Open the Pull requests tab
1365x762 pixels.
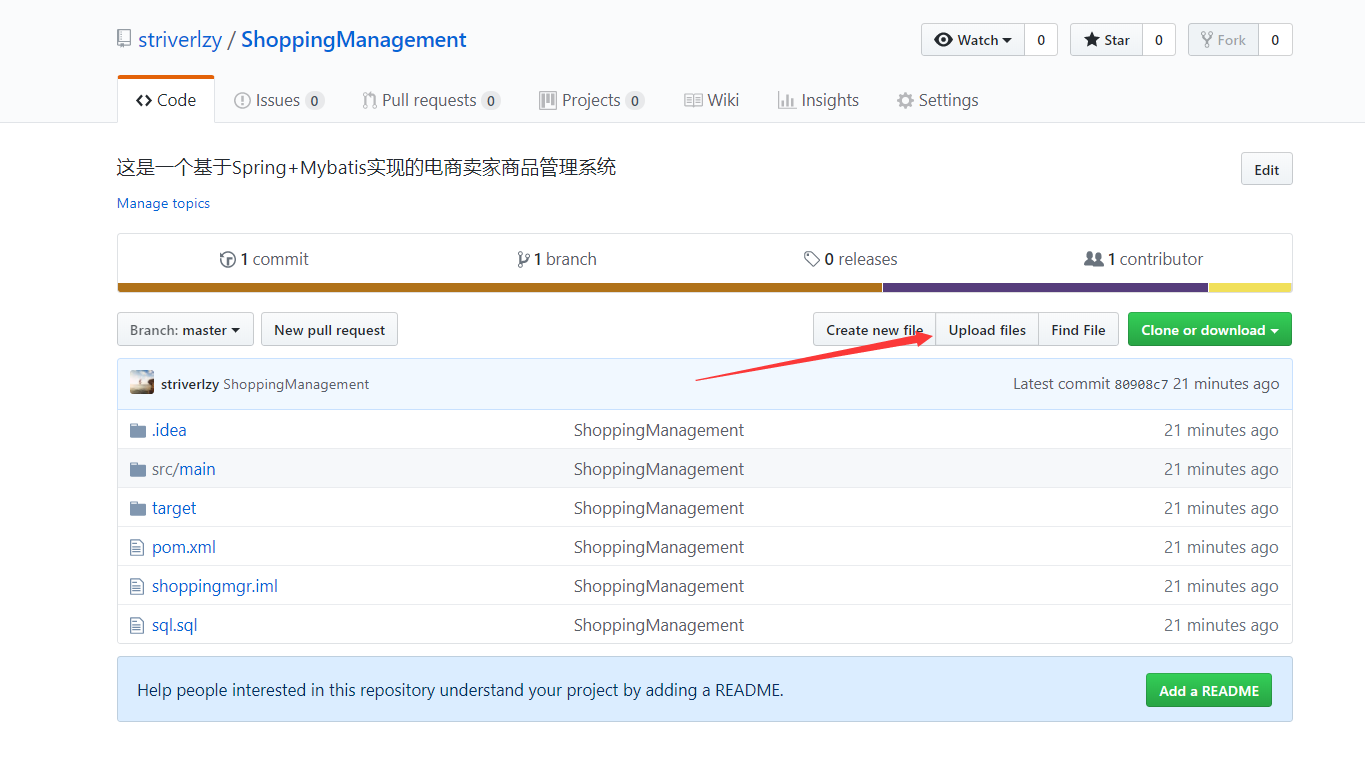click(x=431, y=100)
